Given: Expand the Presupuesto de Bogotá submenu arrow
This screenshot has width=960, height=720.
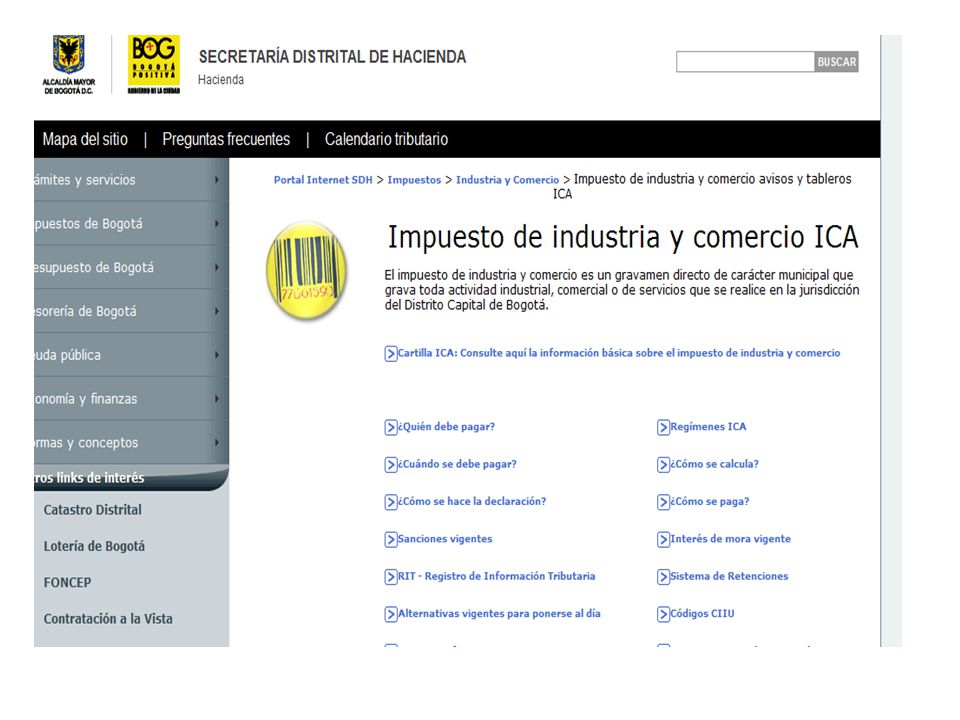Looking at the screenshot, I should (217, 268).
